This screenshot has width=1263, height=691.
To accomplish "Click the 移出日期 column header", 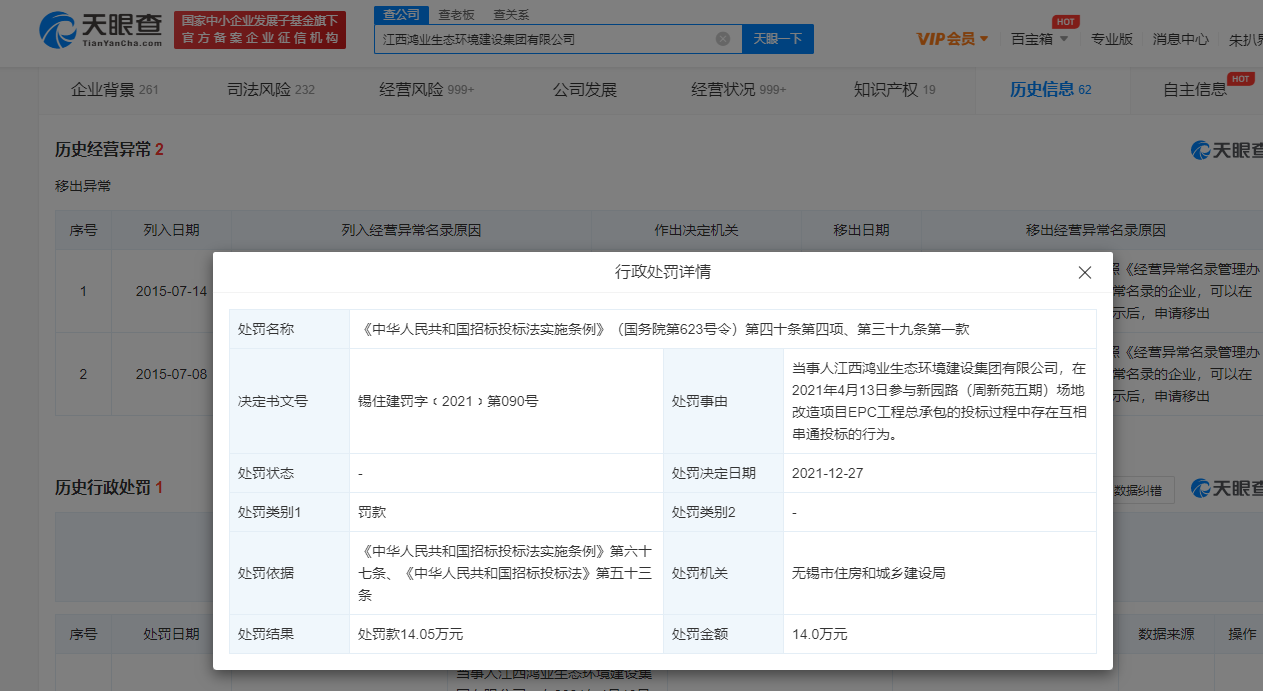I will point(861,230).
